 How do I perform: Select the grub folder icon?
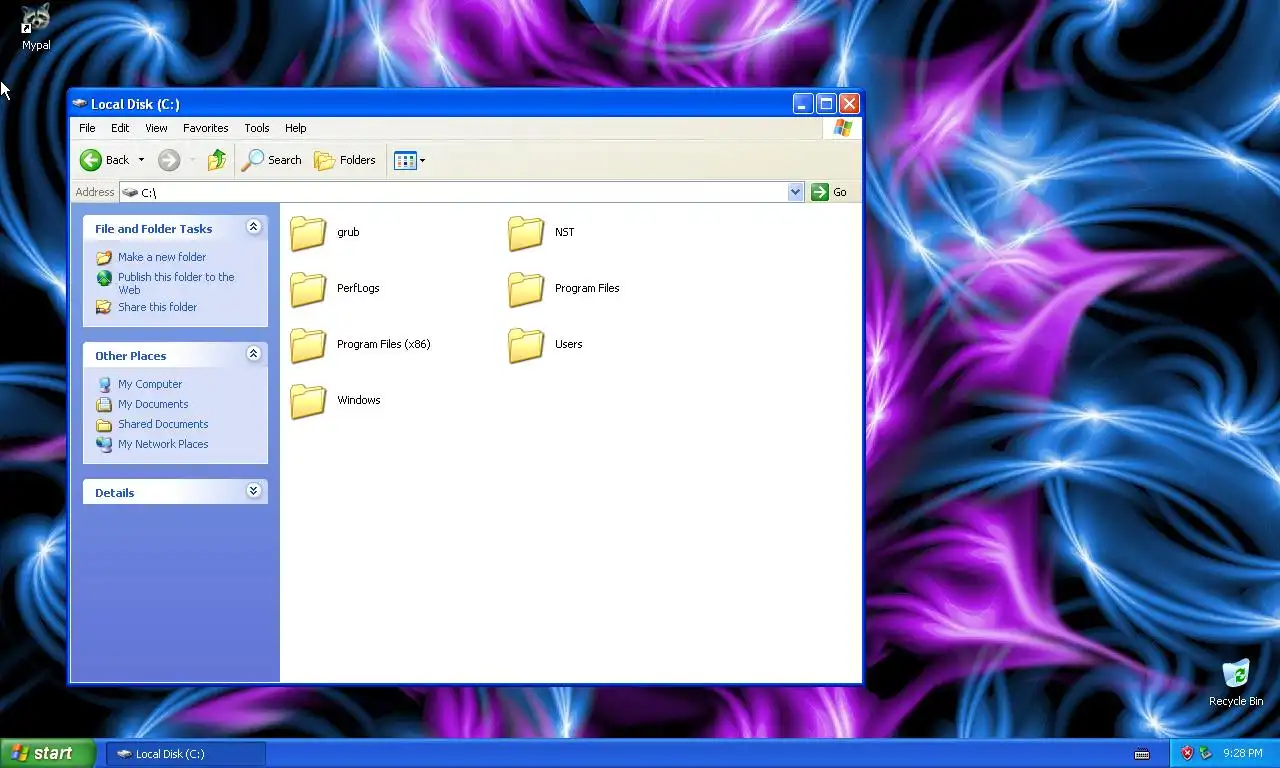click(308, 233)
